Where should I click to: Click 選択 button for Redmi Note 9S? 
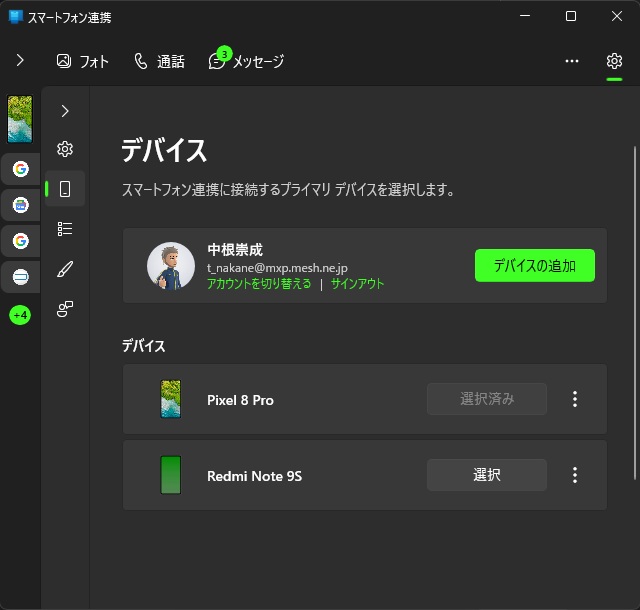pyautogui.click(x=487, y=475)
